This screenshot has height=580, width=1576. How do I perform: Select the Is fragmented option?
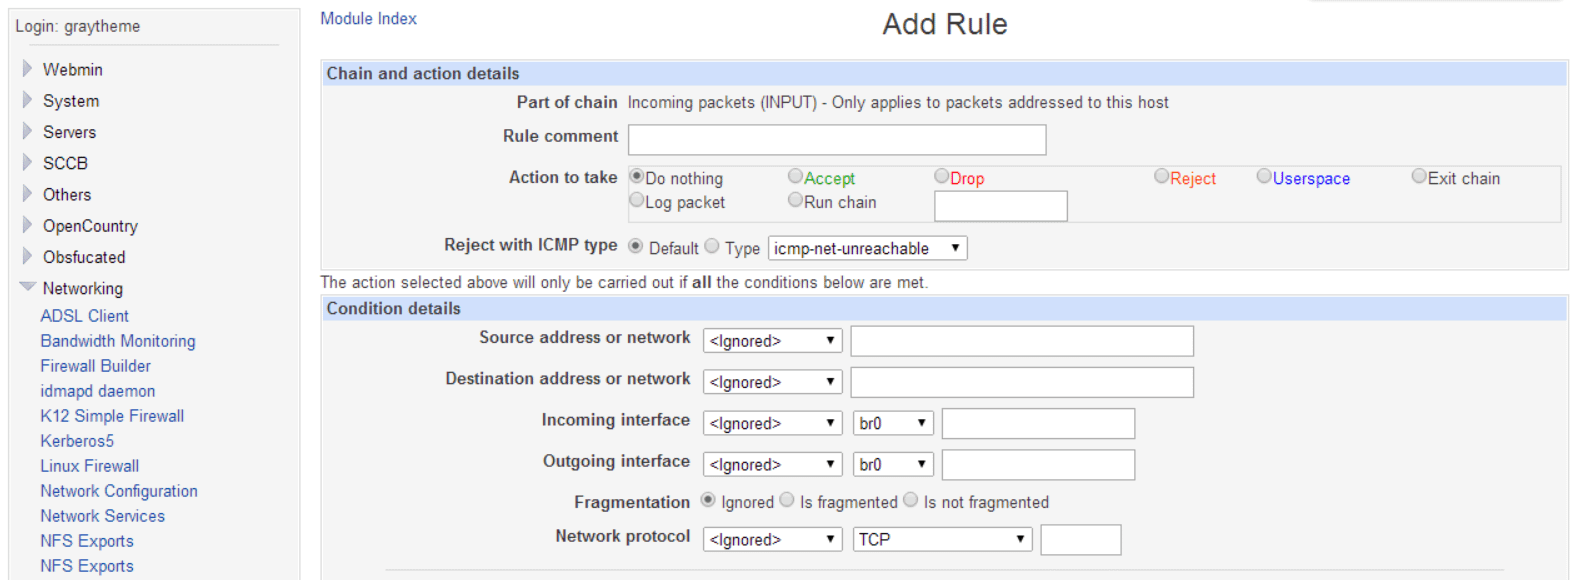pos(787,499)
